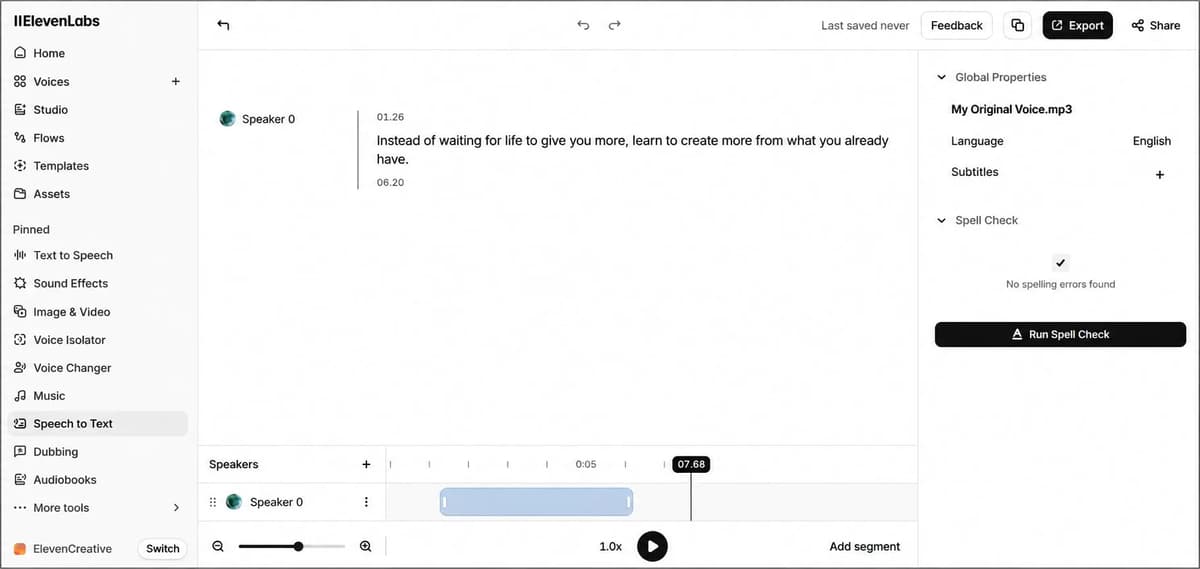Redo the last action
Screen dimensions: 1200x569
[x=615, y=25]
